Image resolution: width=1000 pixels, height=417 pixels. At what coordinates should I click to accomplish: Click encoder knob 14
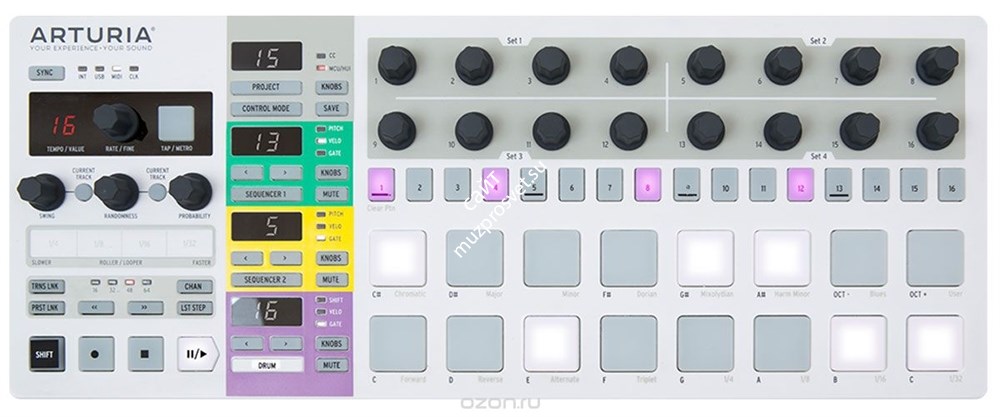pyautogui.click(x=783, y=131)
